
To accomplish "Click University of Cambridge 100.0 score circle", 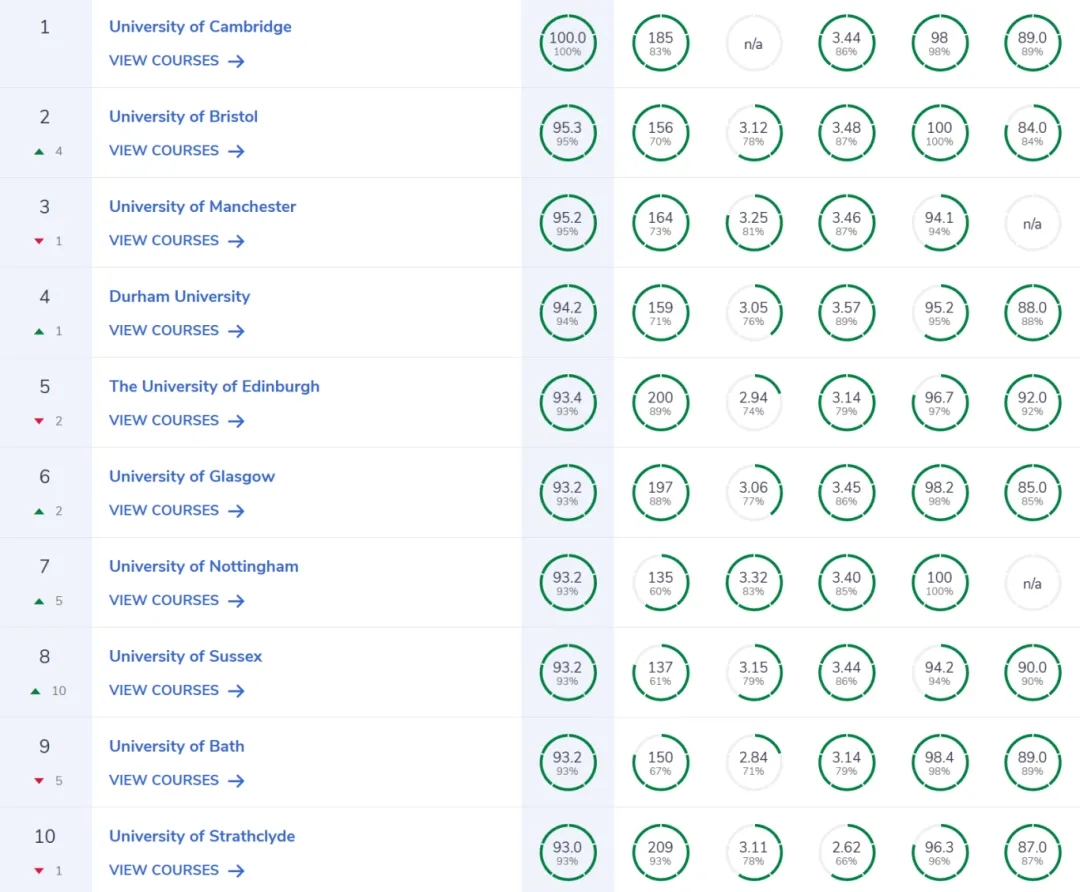I will coord(567,43).
